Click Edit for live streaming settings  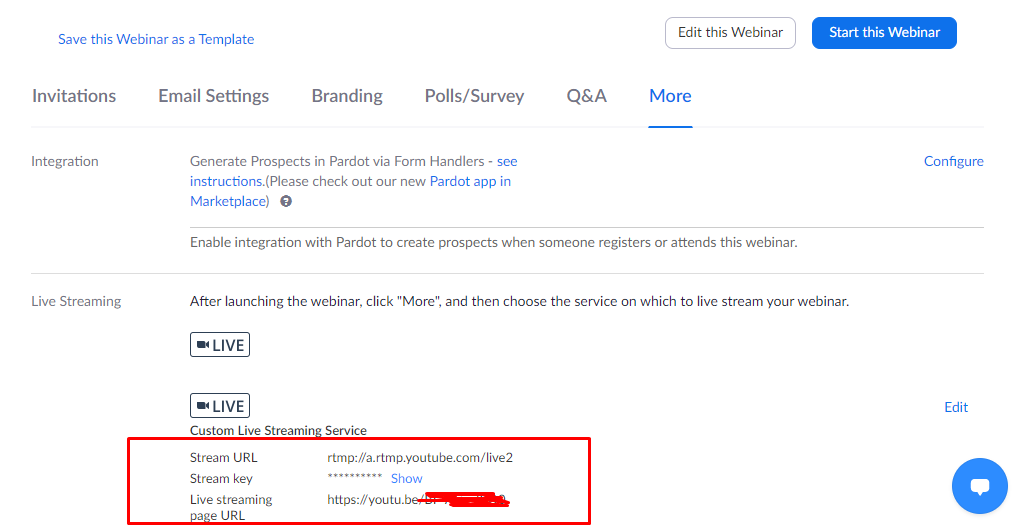(956, 407)
